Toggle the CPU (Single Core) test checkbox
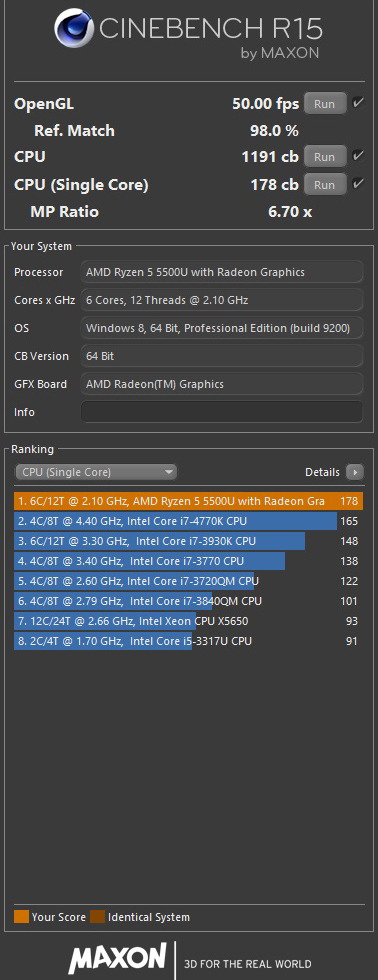 coord(358,184)
